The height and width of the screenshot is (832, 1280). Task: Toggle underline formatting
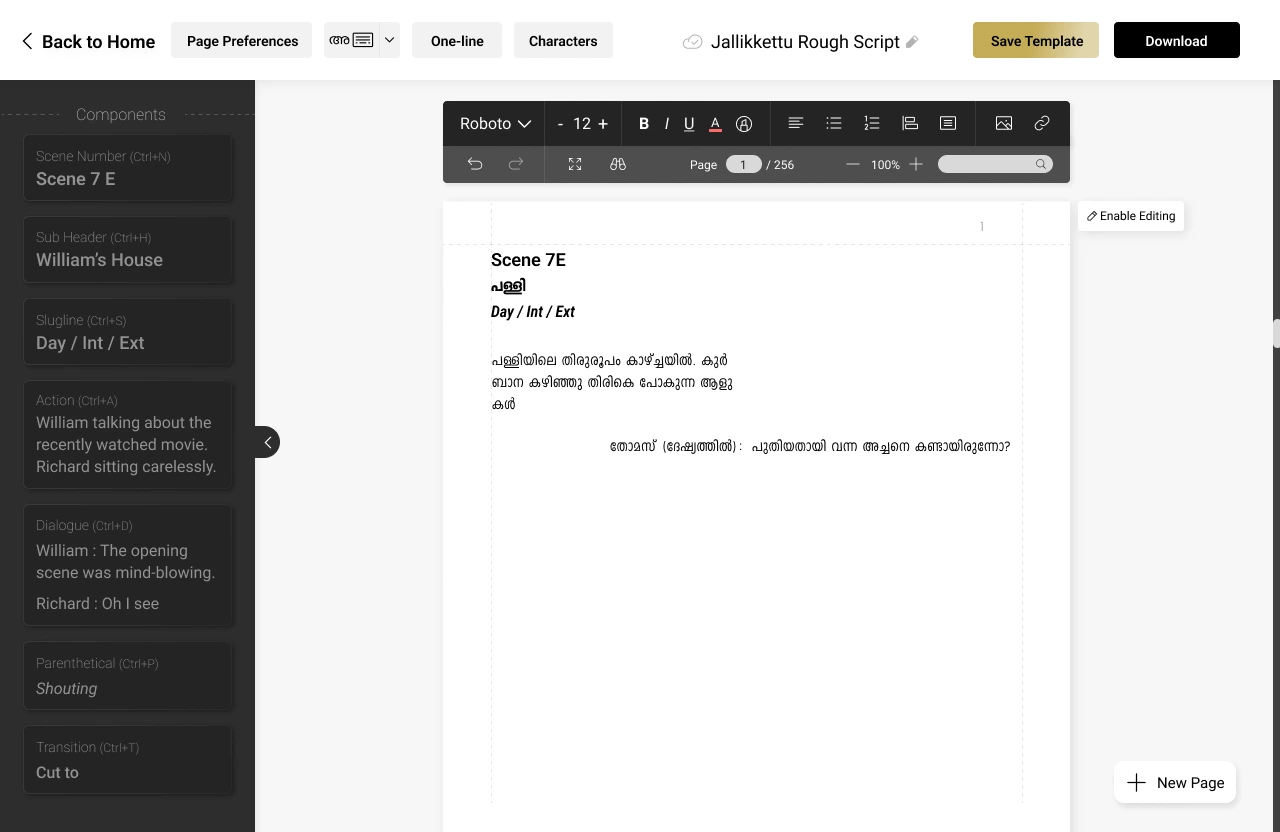tap(689, 123)
